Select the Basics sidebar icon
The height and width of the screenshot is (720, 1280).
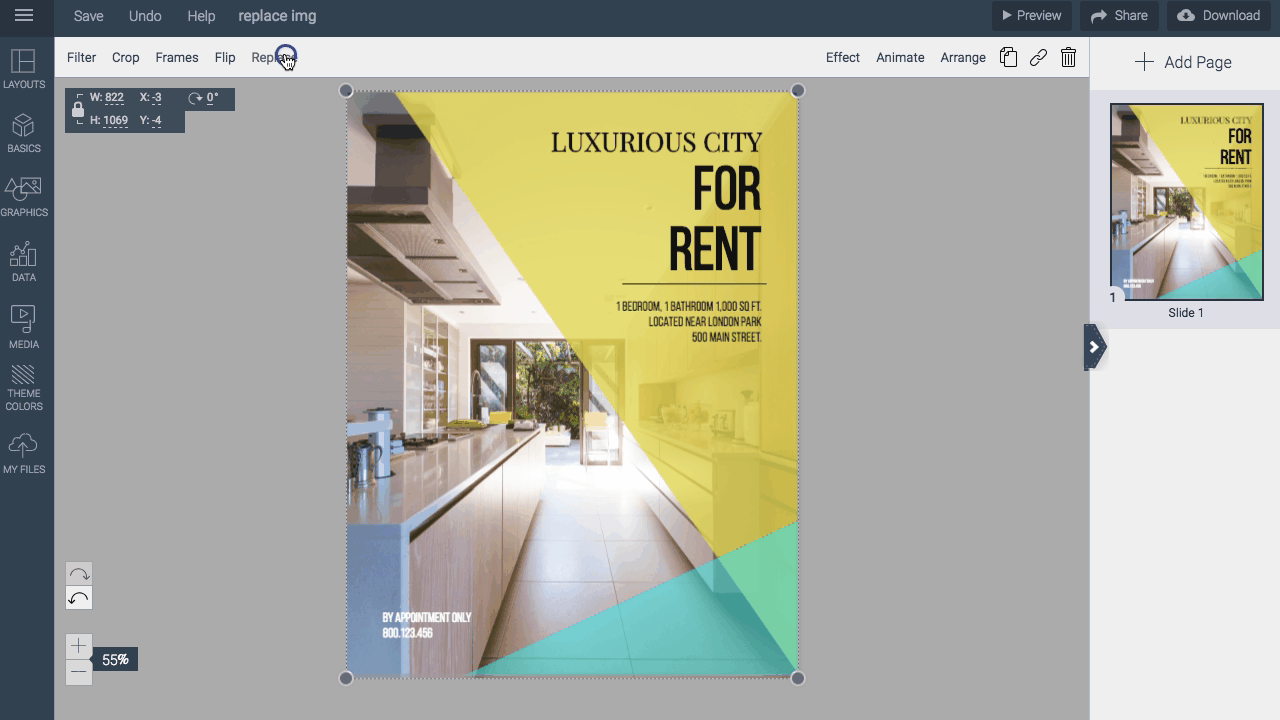(x=24, y=133)
